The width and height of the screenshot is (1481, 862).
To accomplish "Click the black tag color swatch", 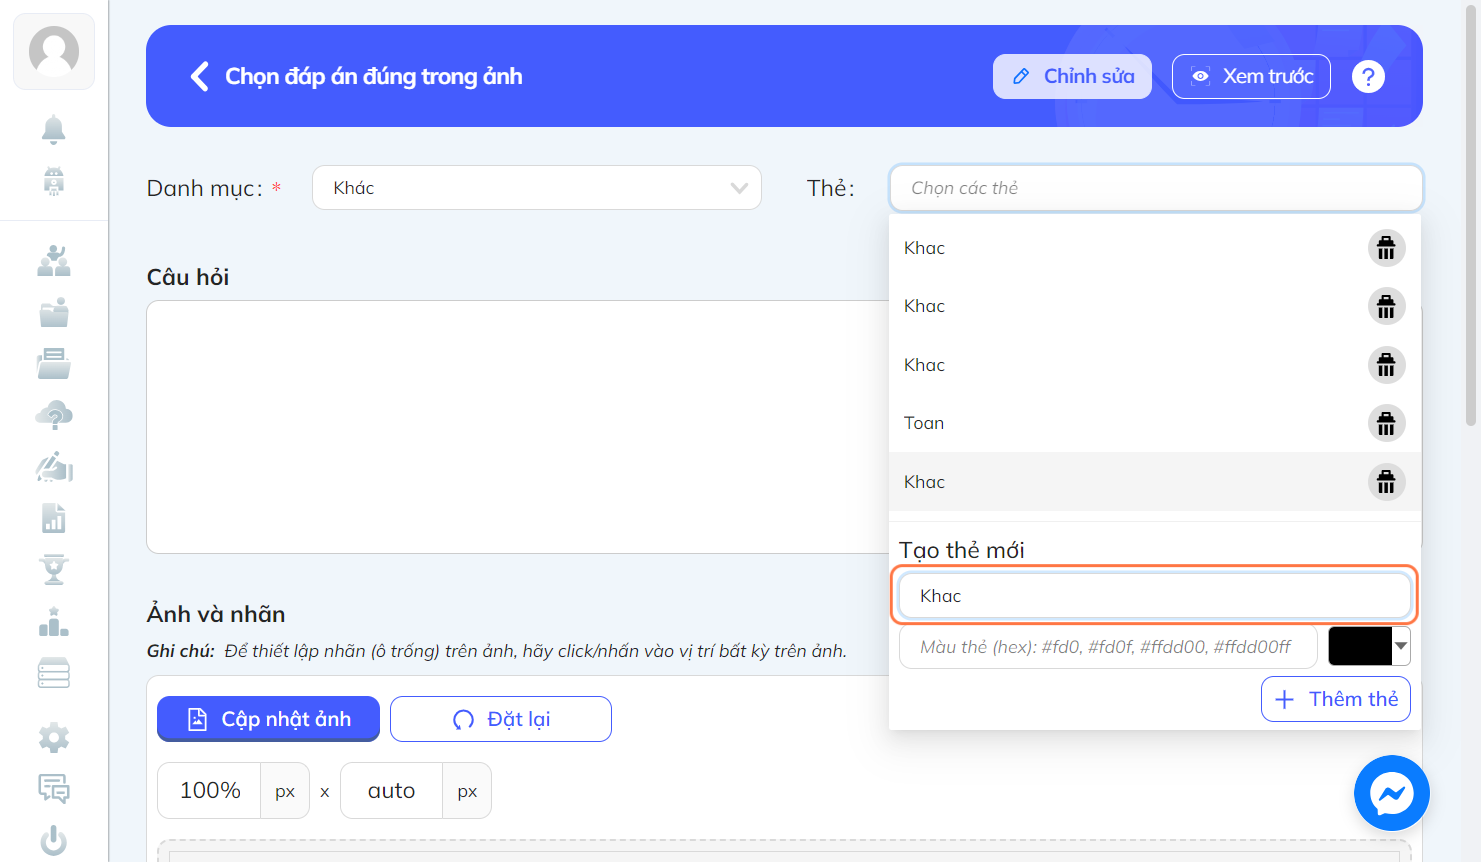I will (1360, 646).
